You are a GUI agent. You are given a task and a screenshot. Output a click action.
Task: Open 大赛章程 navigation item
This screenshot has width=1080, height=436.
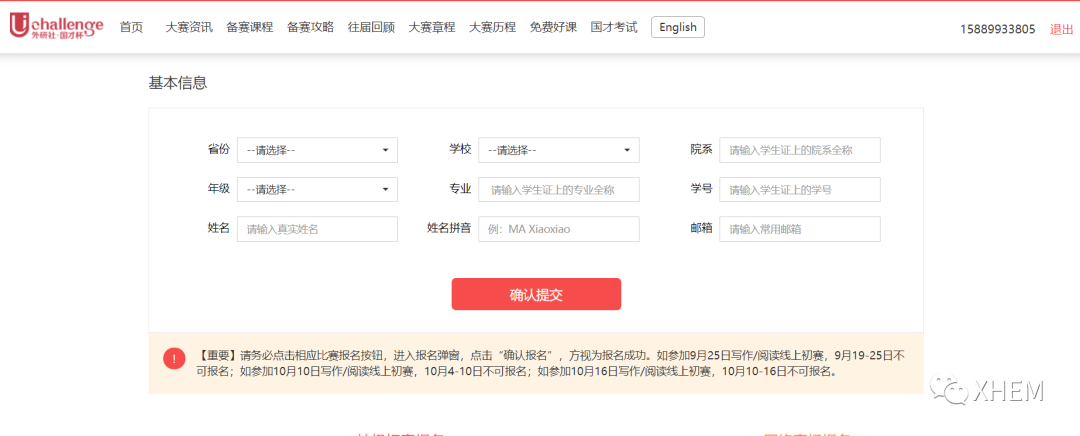(431, 27)
